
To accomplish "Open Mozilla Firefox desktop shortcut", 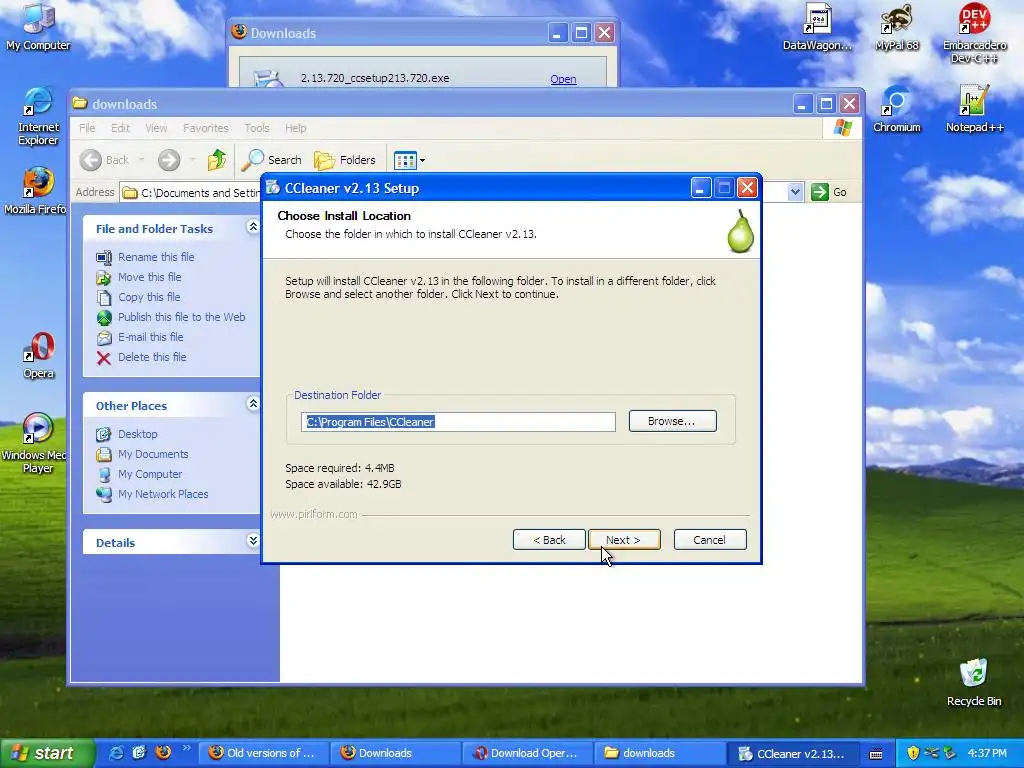I will [37, 191].
